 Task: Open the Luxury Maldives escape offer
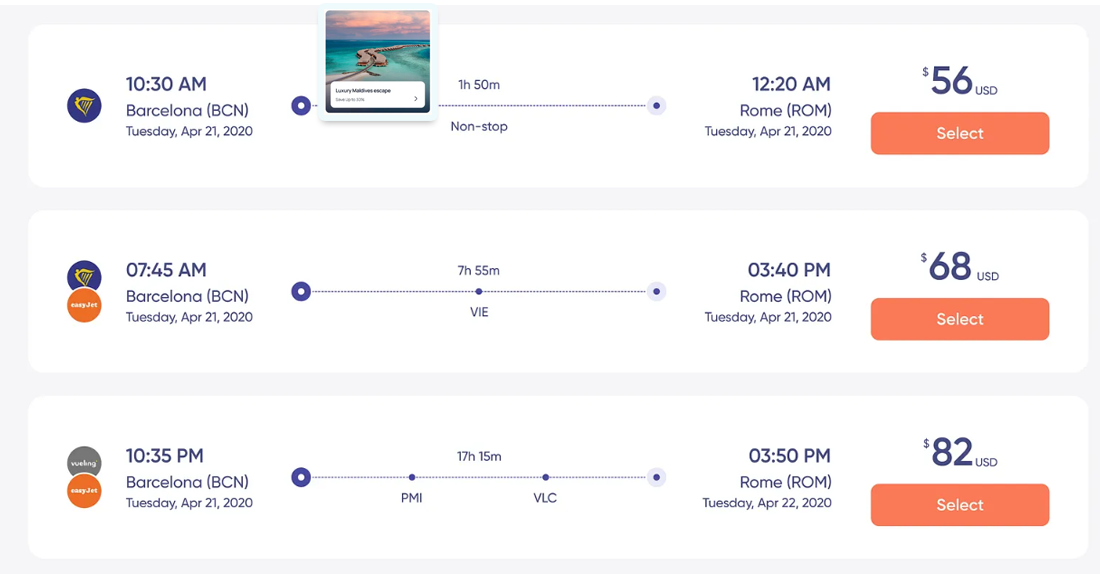pyautogui.click(x=377, y=98)
